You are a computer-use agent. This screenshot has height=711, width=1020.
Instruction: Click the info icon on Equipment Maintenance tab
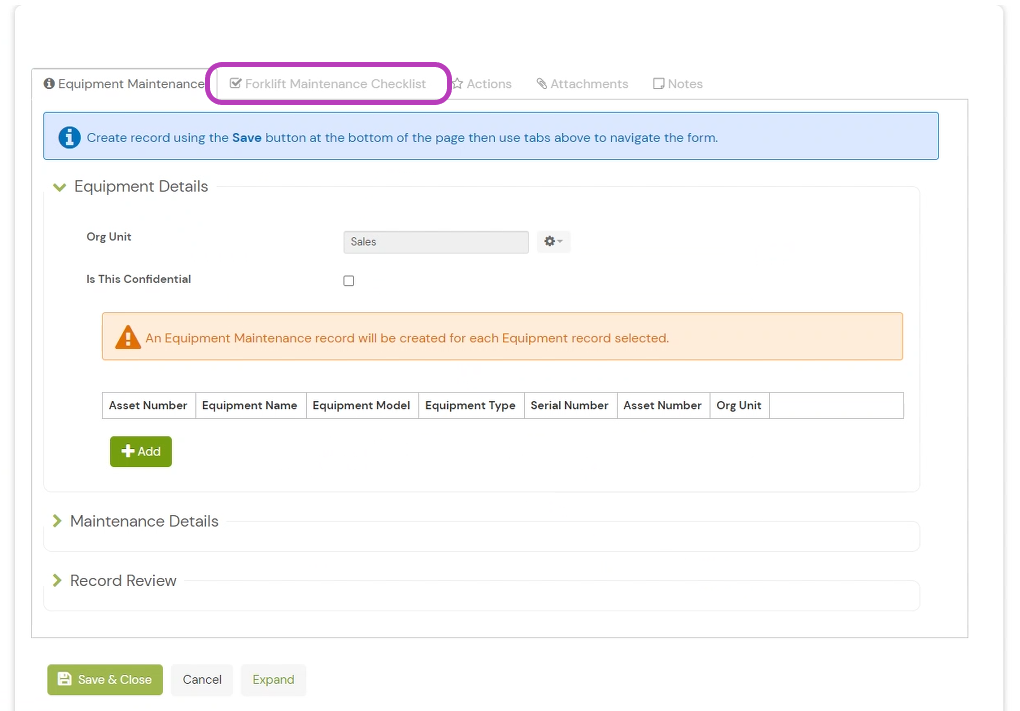[49, 84]
